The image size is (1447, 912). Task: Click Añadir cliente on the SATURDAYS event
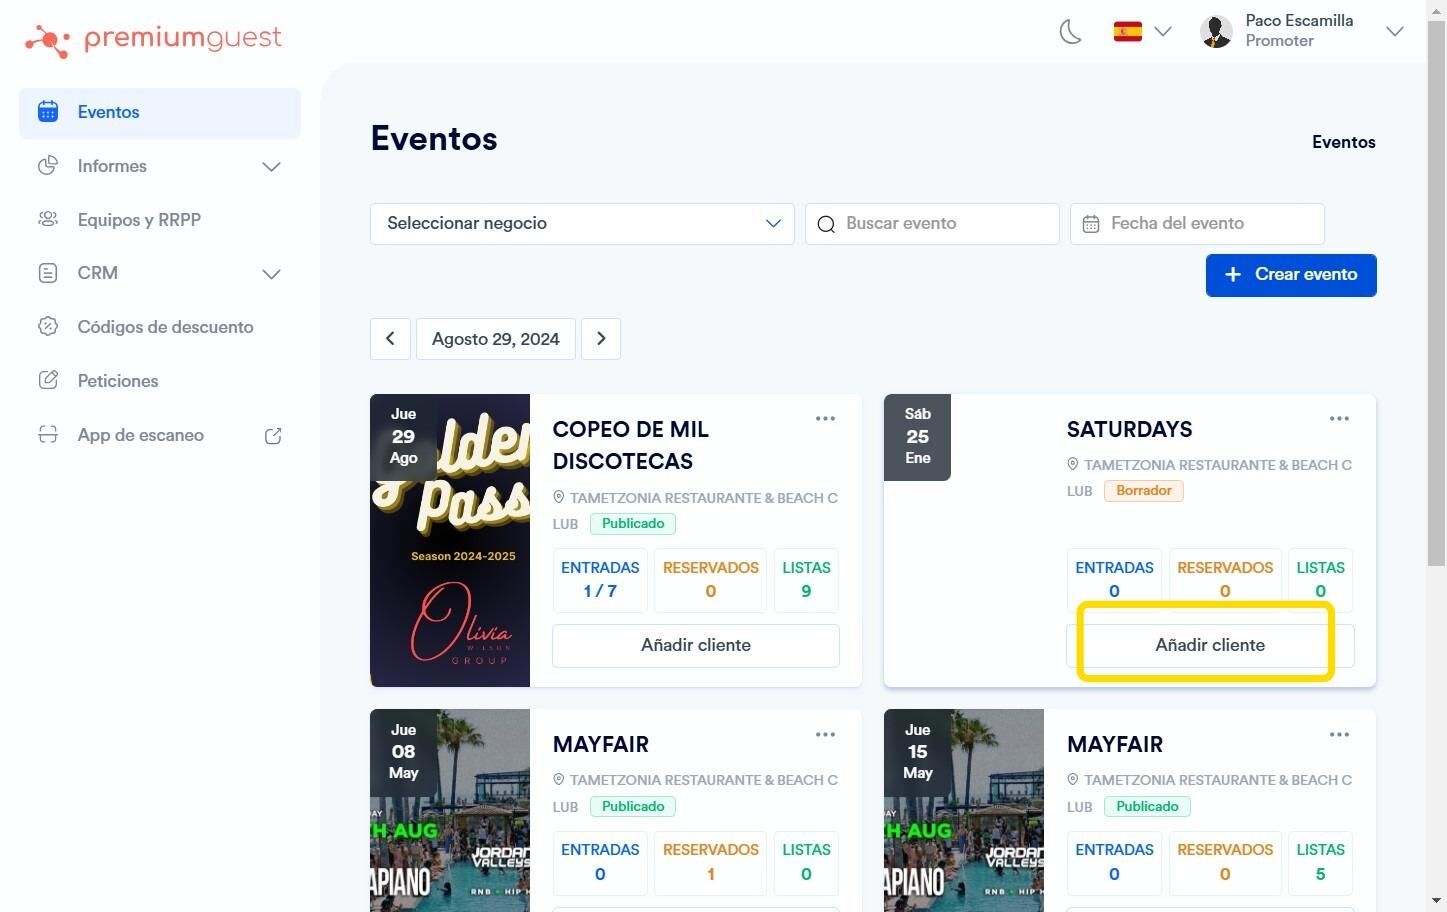[1210, 646]
